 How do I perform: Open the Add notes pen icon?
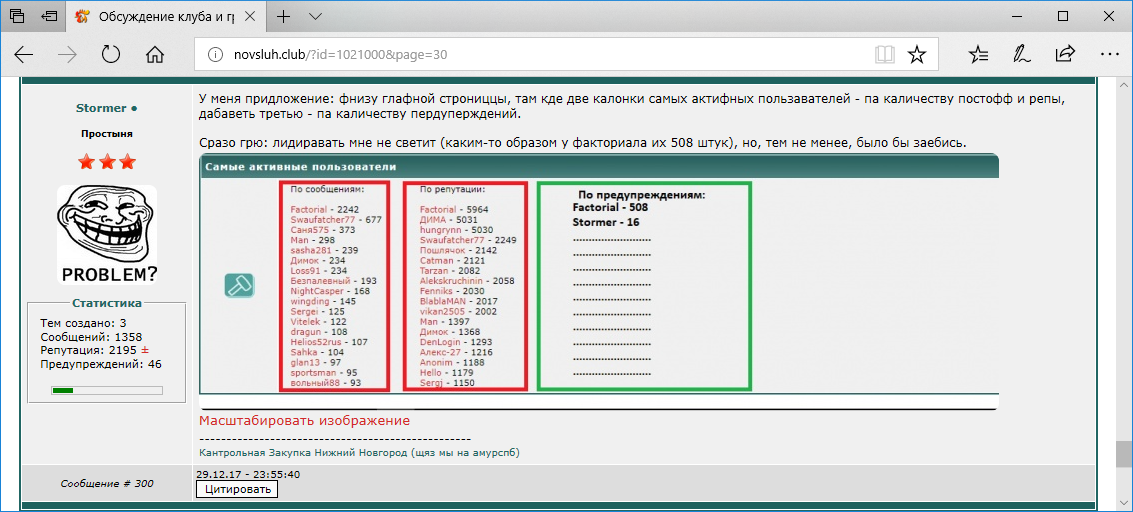1021,54
